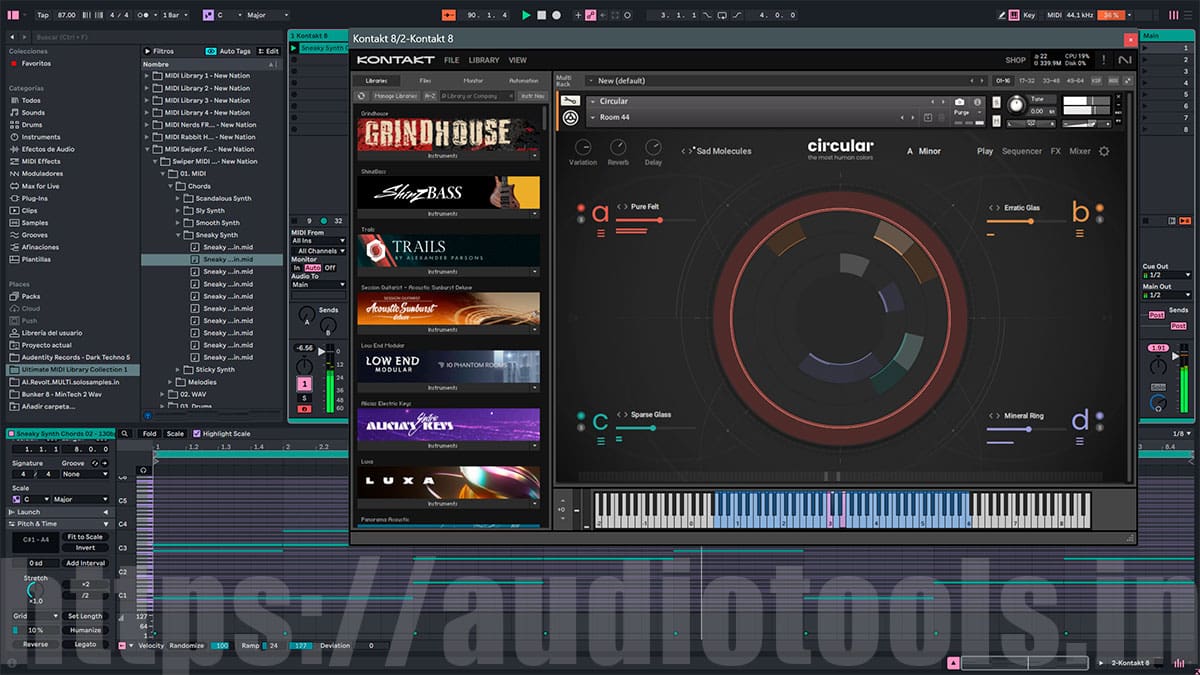
Task: Open the Plug-Ins browser category
Action: pyautogui.click(x=35, y=198)
